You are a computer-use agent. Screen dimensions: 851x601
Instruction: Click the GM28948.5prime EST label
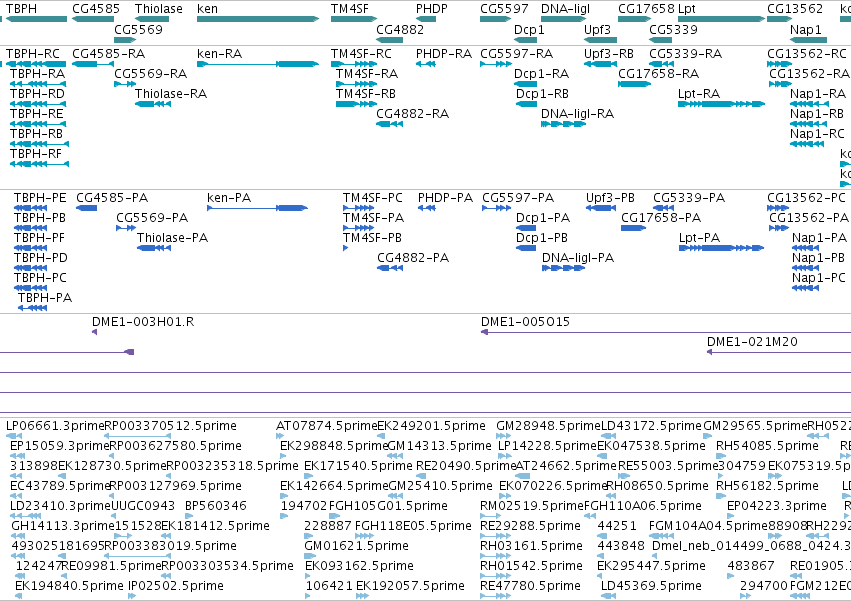click(x=549, y=426)
